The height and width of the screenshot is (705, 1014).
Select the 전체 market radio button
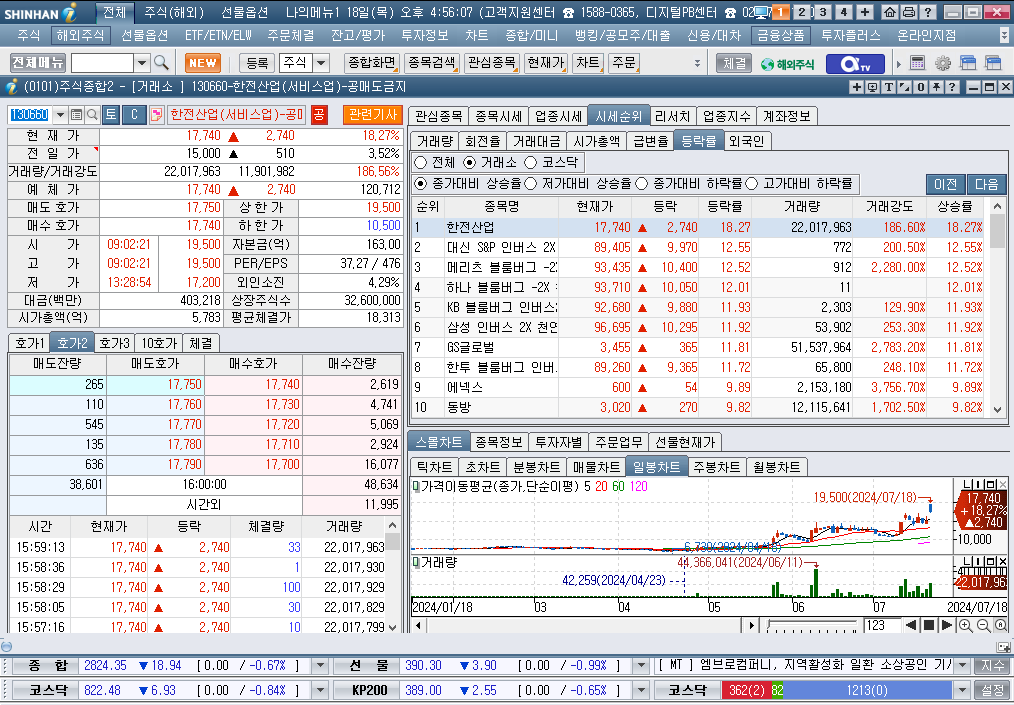(420, 162)
